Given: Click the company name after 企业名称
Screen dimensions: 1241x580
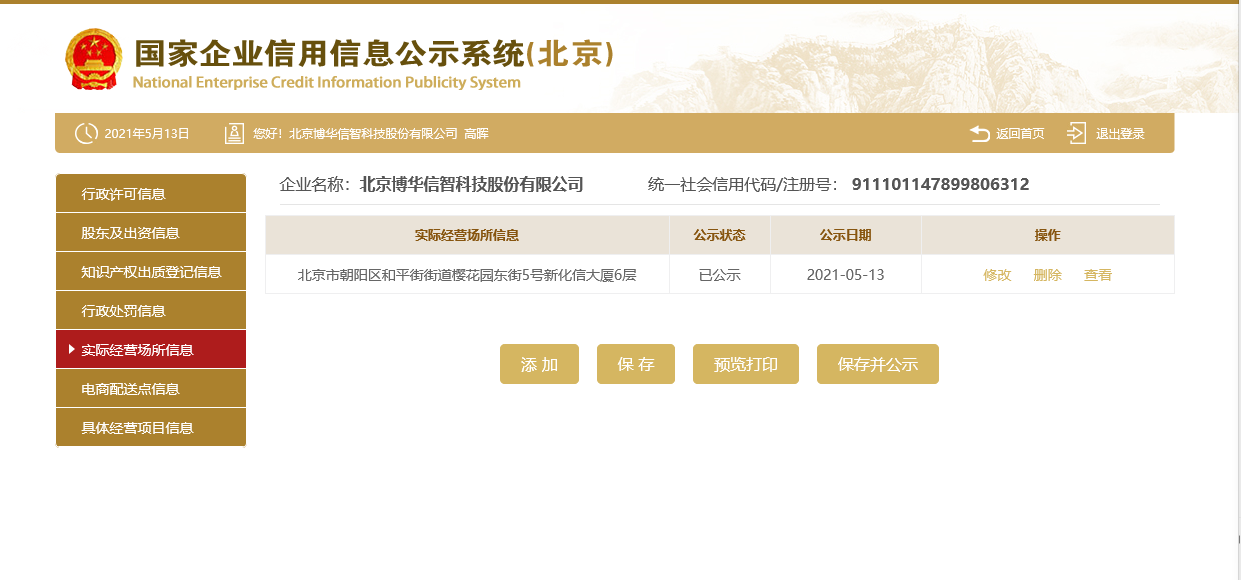Looking at the screenshot, I should [x=471, y=184].
